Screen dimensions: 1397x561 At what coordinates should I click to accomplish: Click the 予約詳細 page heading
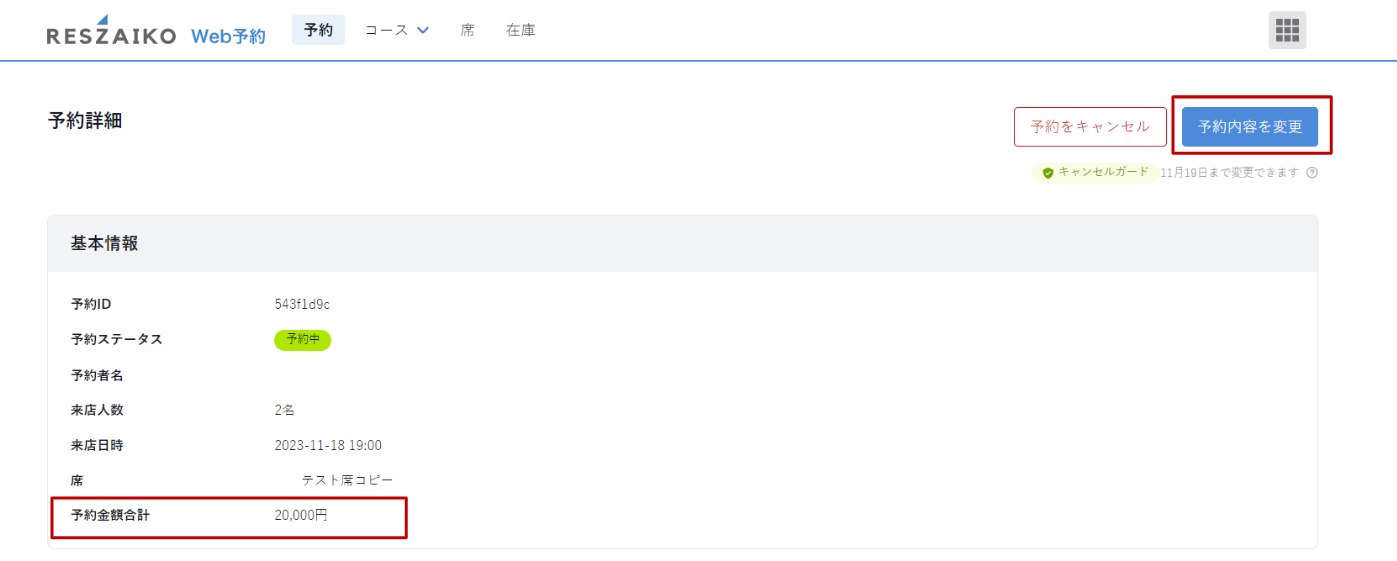85,121
